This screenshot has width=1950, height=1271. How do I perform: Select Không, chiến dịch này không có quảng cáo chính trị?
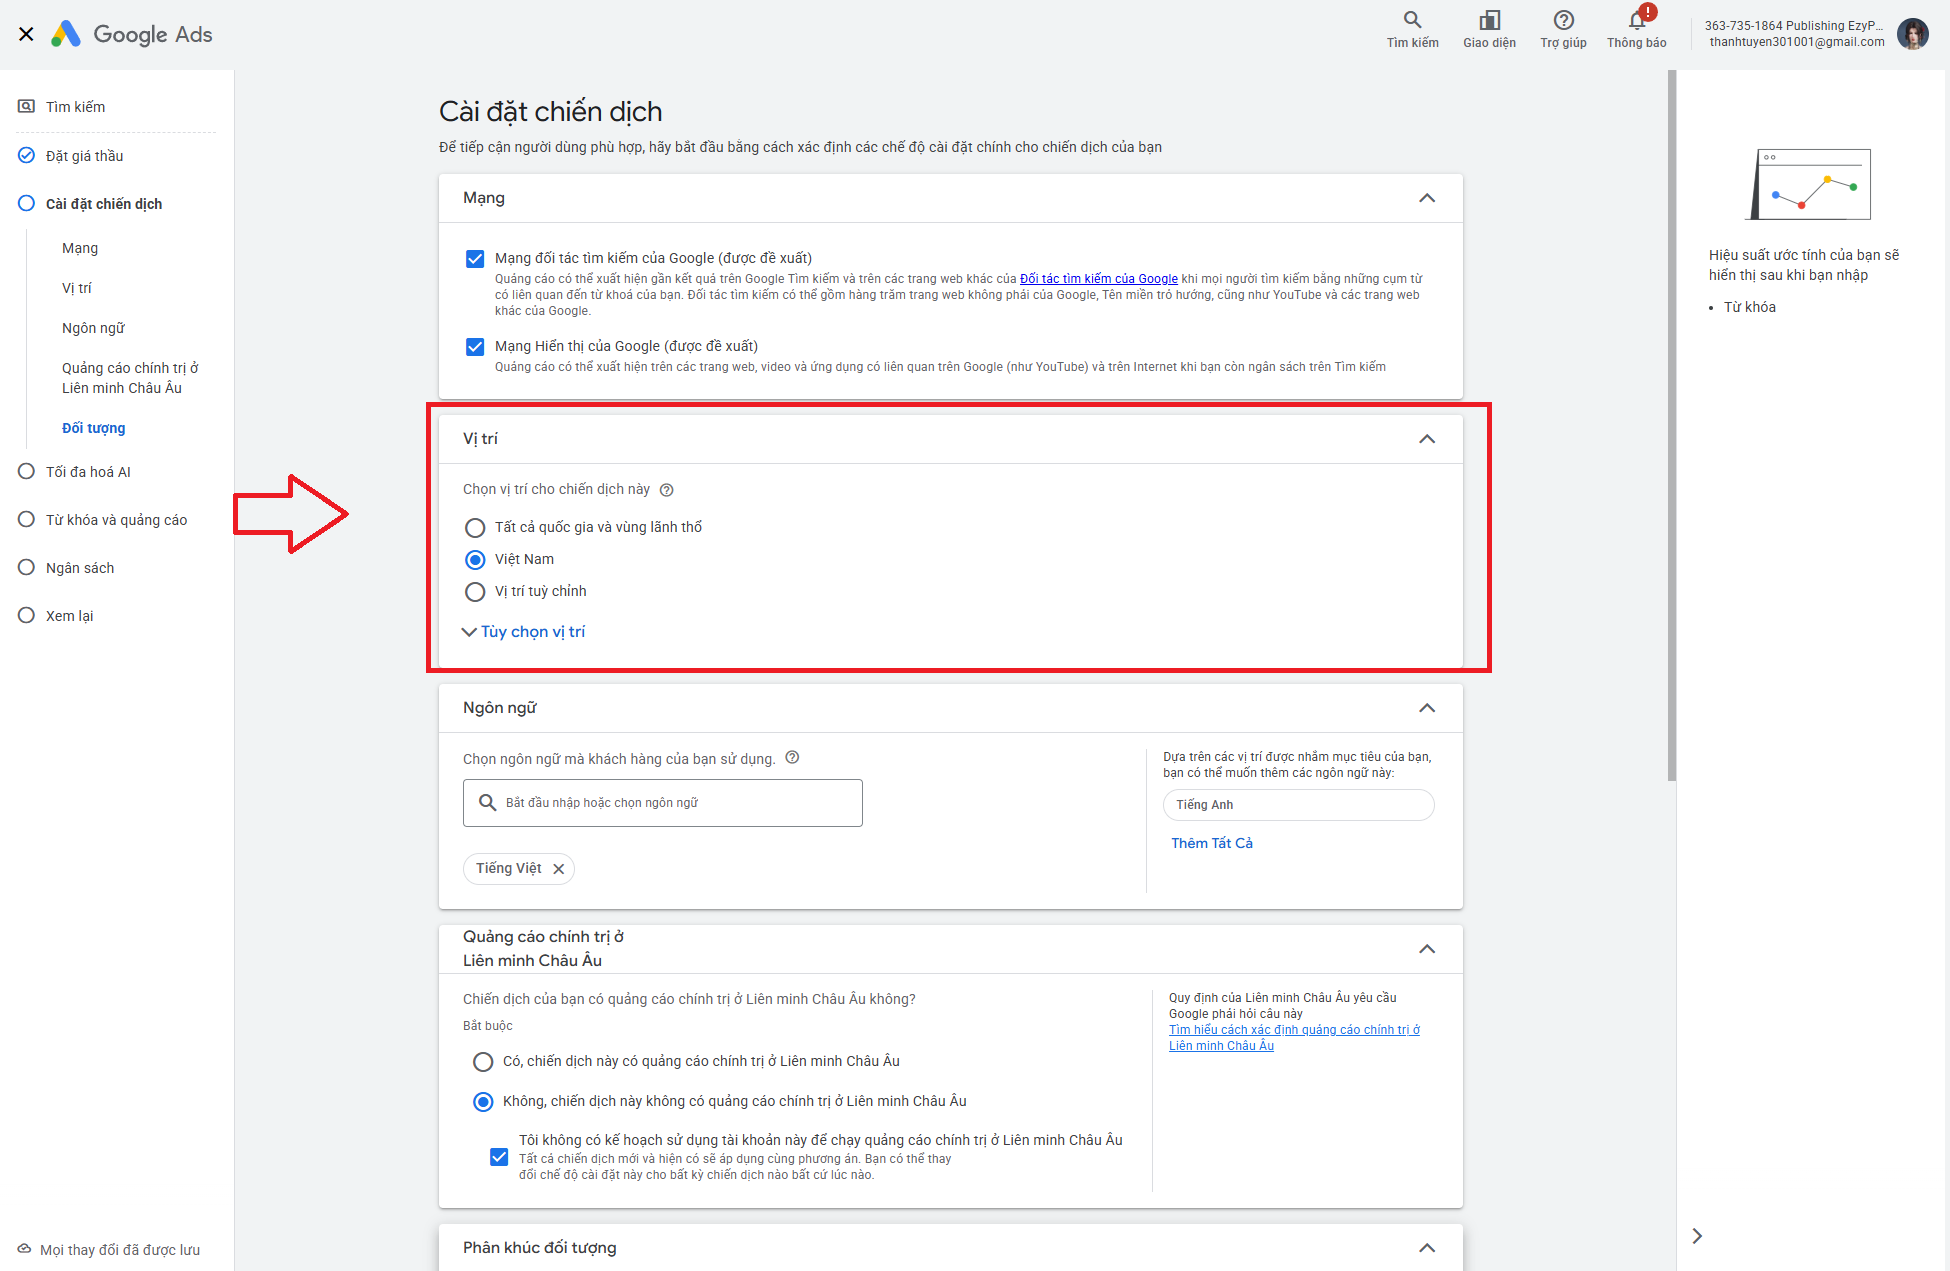[x=483, y=1102]
